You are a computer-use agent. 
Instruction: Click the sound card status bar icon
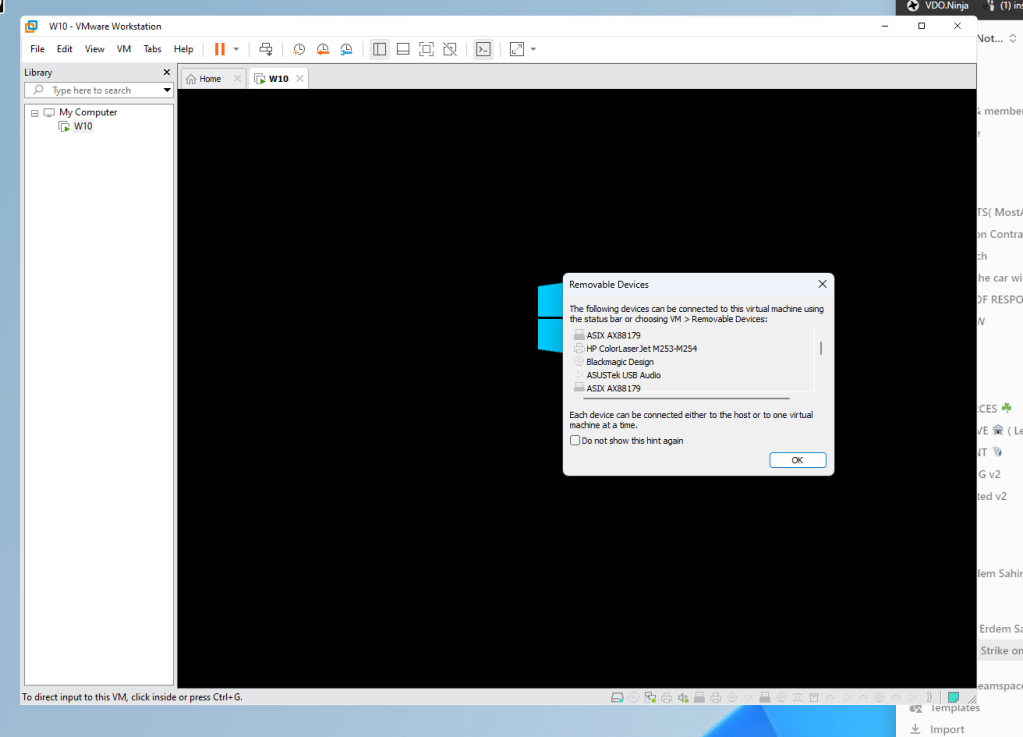682,697
